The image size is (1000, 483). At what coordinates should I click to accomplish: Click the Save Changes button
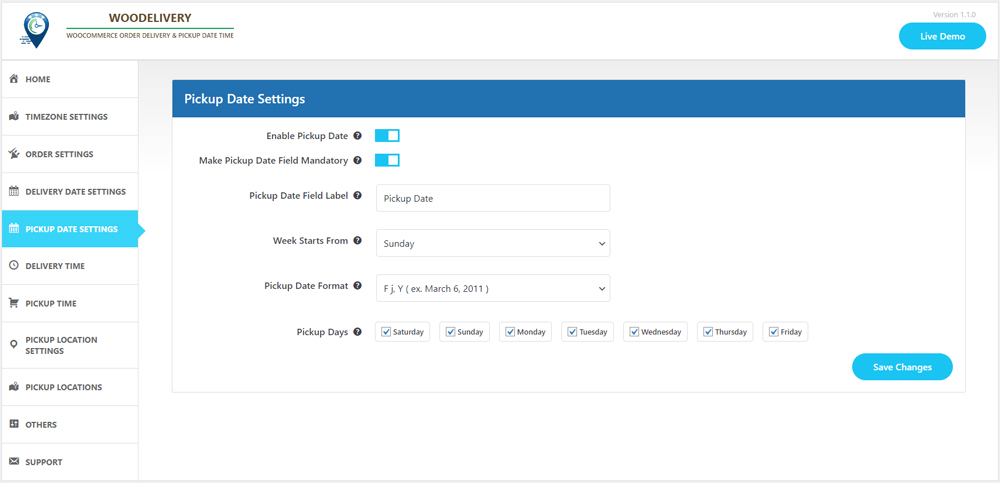click(x=902, y=367)
